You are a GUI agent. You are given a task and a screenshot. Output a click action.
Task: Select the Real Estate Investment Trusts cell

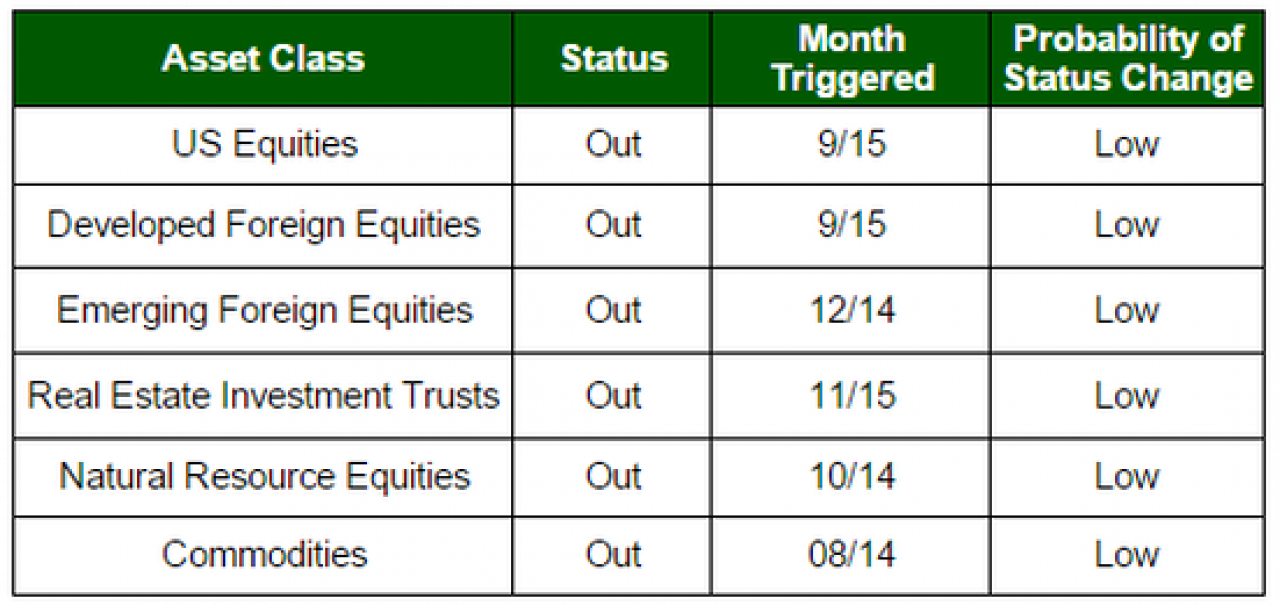[263, 395]
